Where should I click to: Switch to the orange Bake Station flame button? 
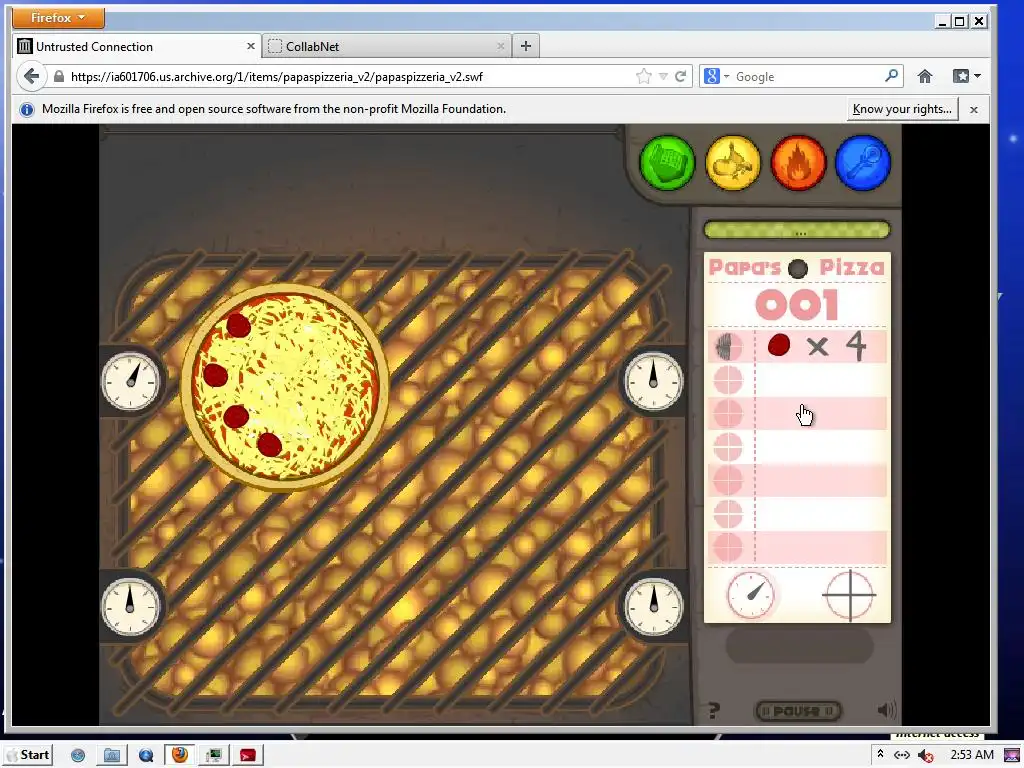pyautogui.click(x=798, y=163)
